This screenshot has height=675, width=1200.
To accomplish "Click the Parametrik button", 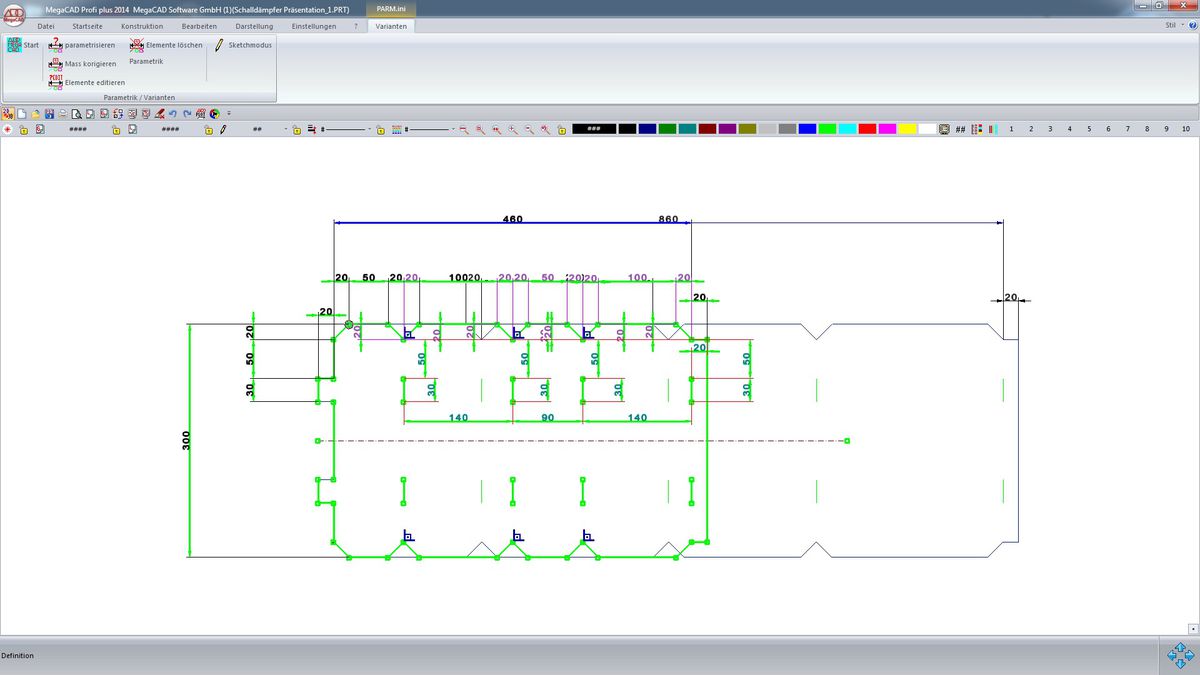I will coord(146,62).
